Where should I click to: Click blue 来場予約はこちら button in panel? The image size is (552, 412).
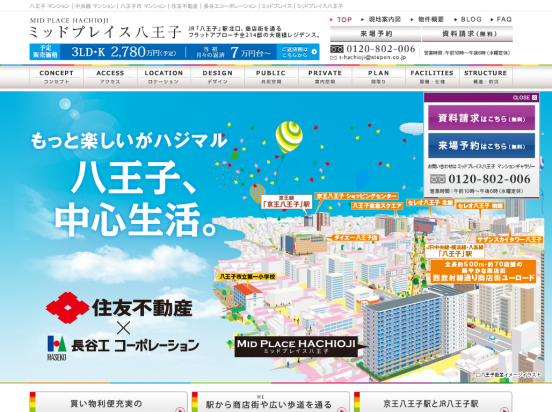tap(481, 145)
